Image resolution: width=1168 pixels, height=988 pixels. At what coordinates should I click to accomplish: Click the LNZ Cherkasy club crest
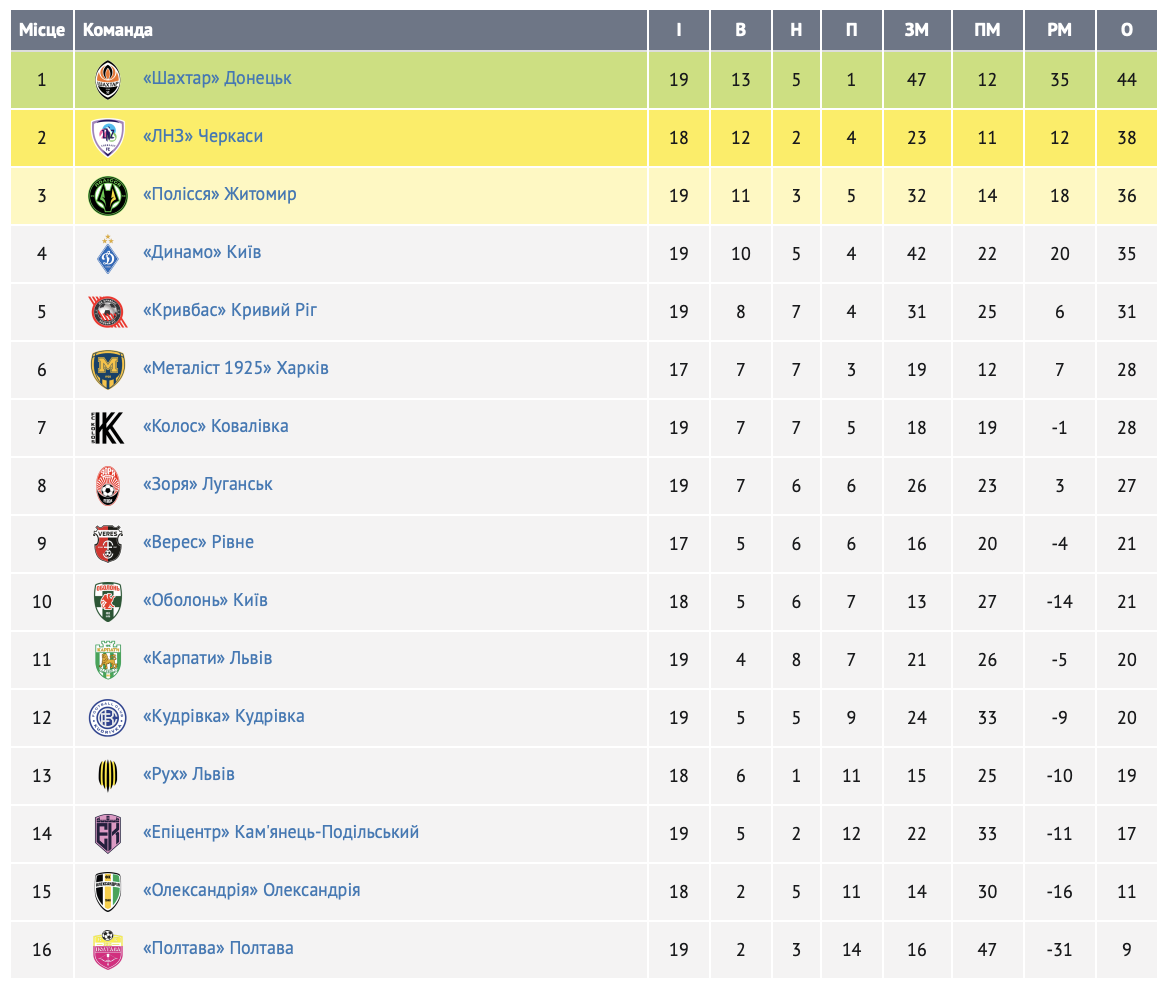pos(108,137)
